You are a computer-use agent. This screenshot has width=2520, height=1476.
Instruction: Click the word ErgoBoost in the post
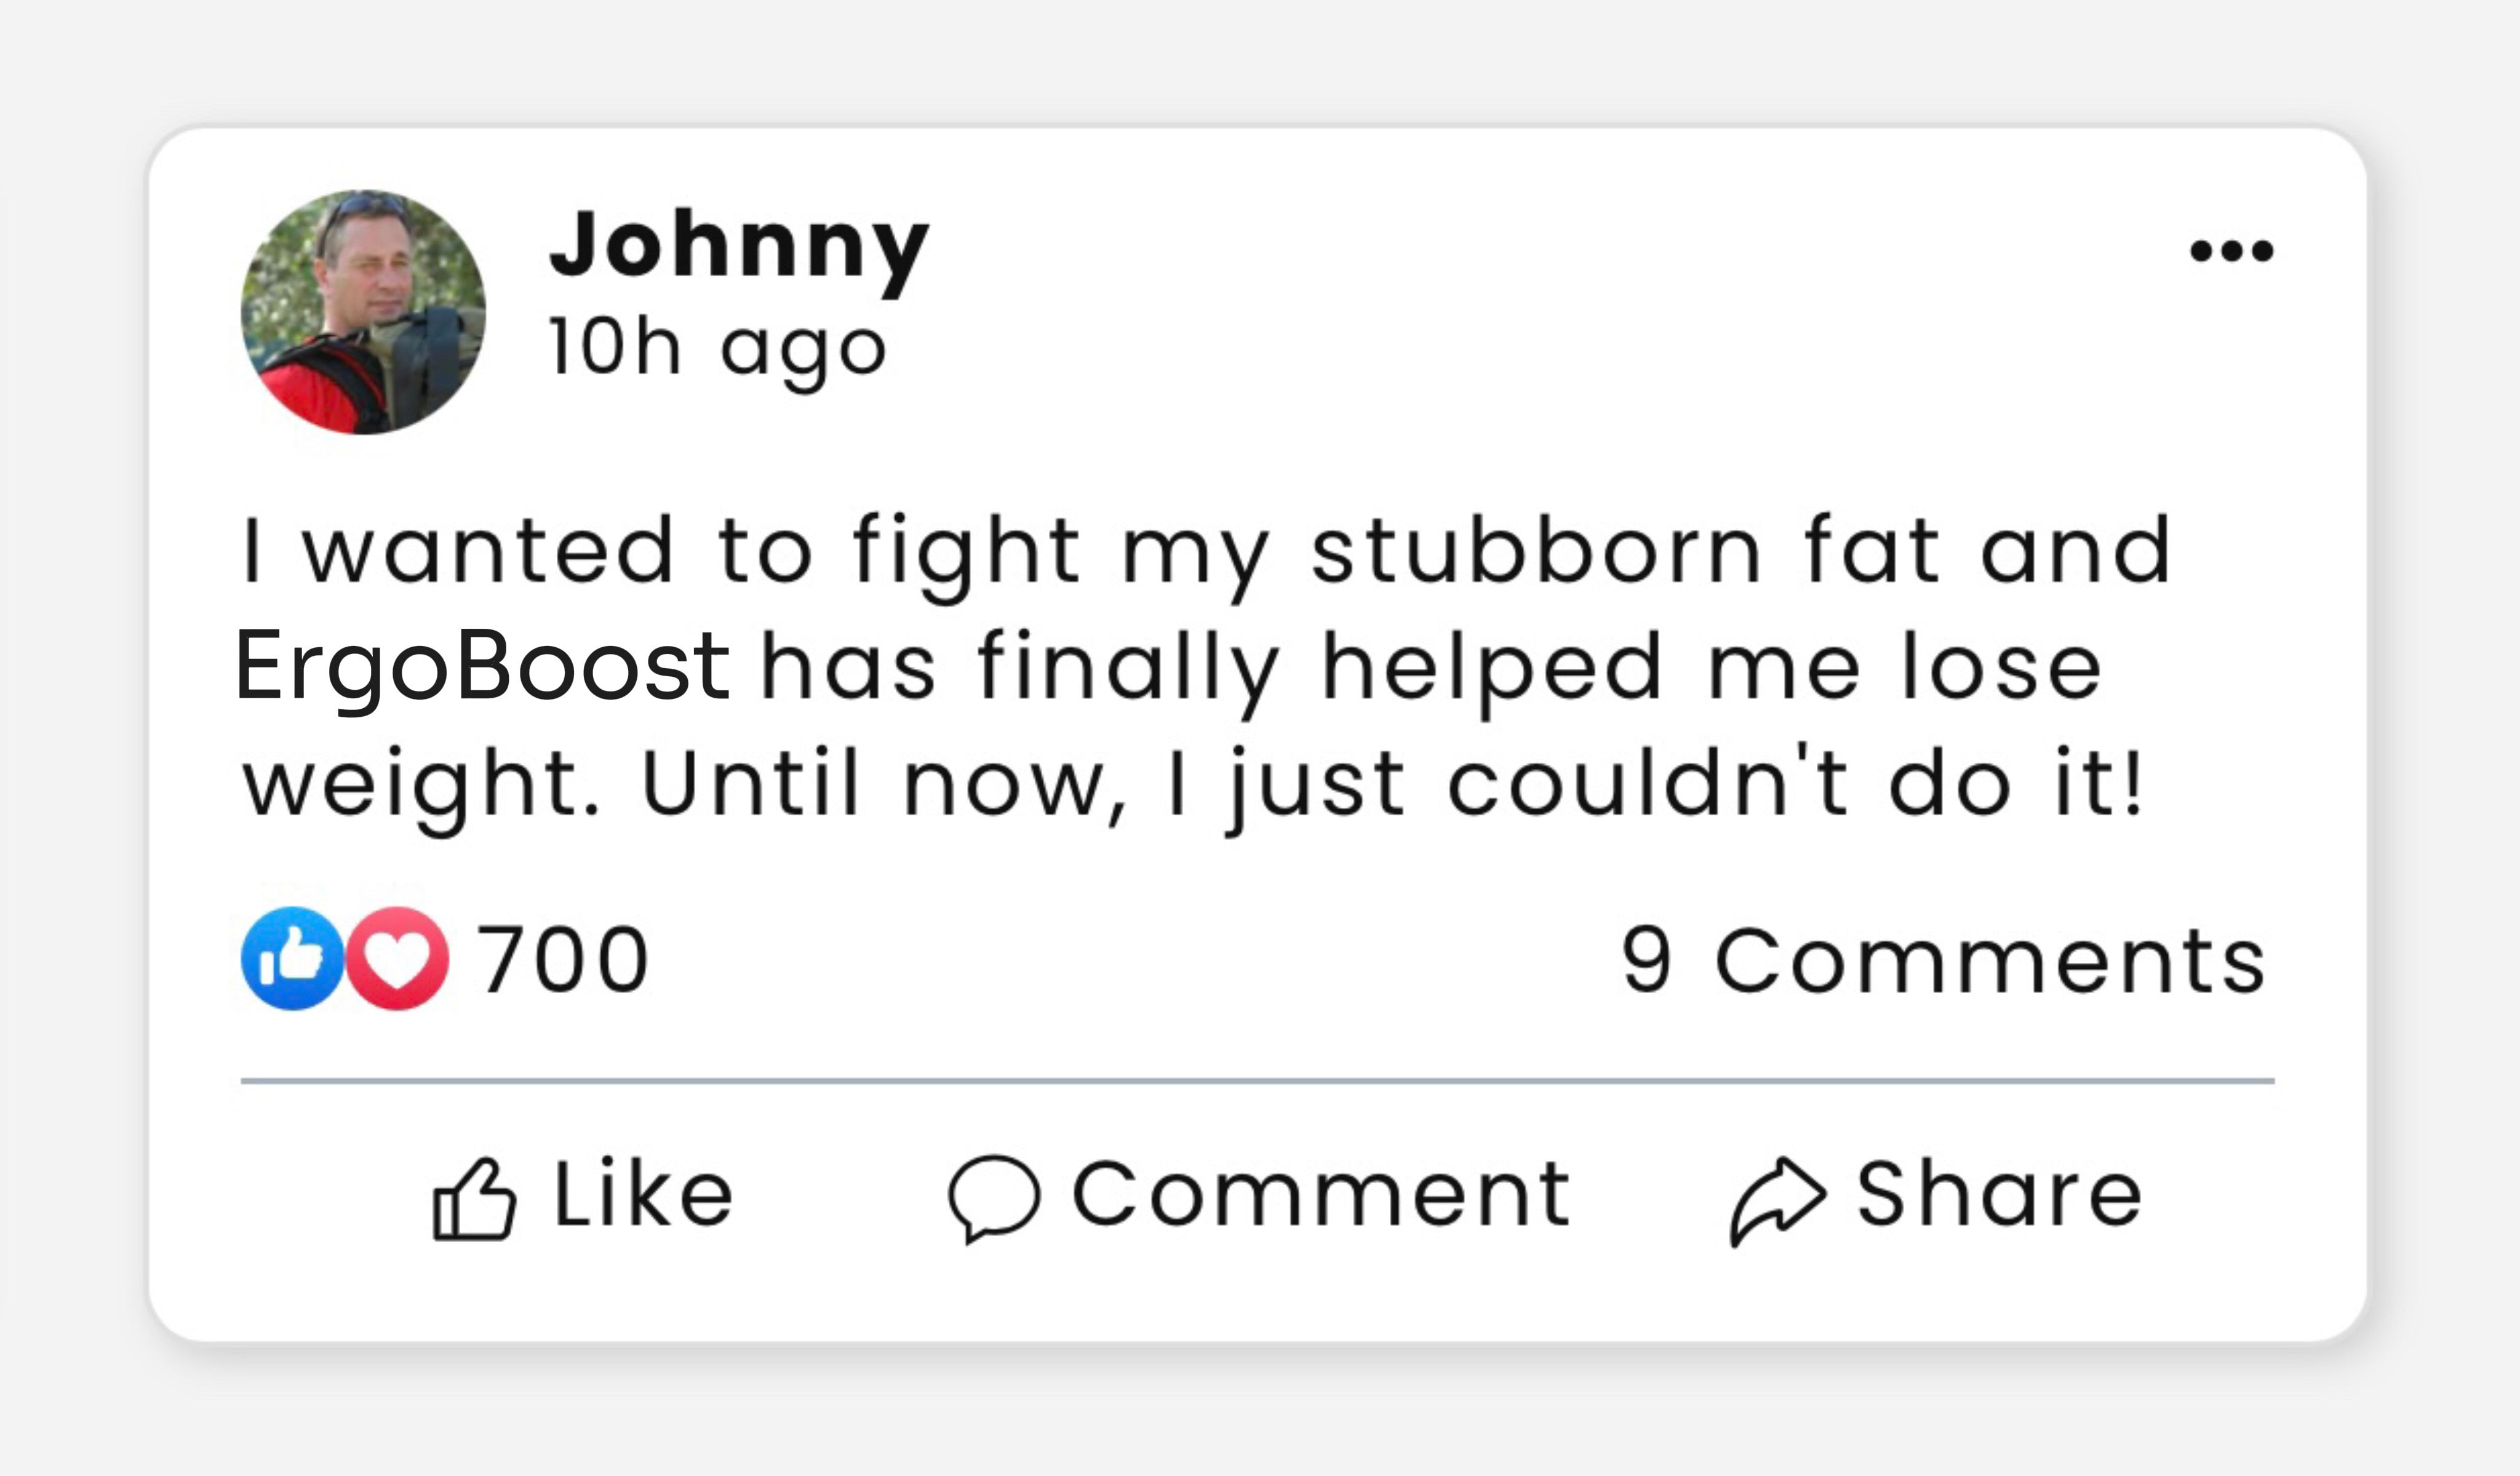pos(482,666)
